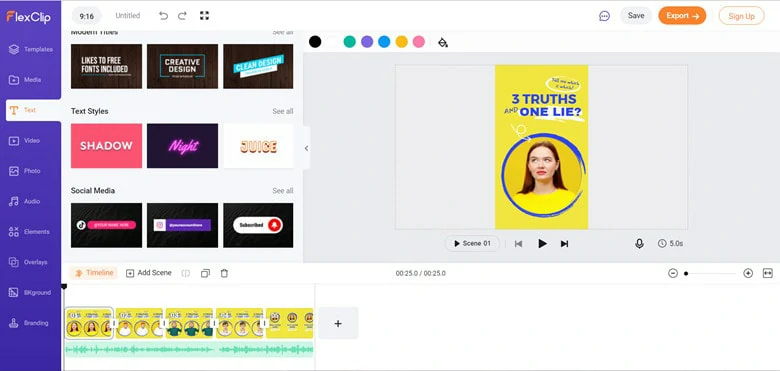Open the 9:16 aspect ratio selector
This screenshot has width=780, height=371.
tap(87, 16)
